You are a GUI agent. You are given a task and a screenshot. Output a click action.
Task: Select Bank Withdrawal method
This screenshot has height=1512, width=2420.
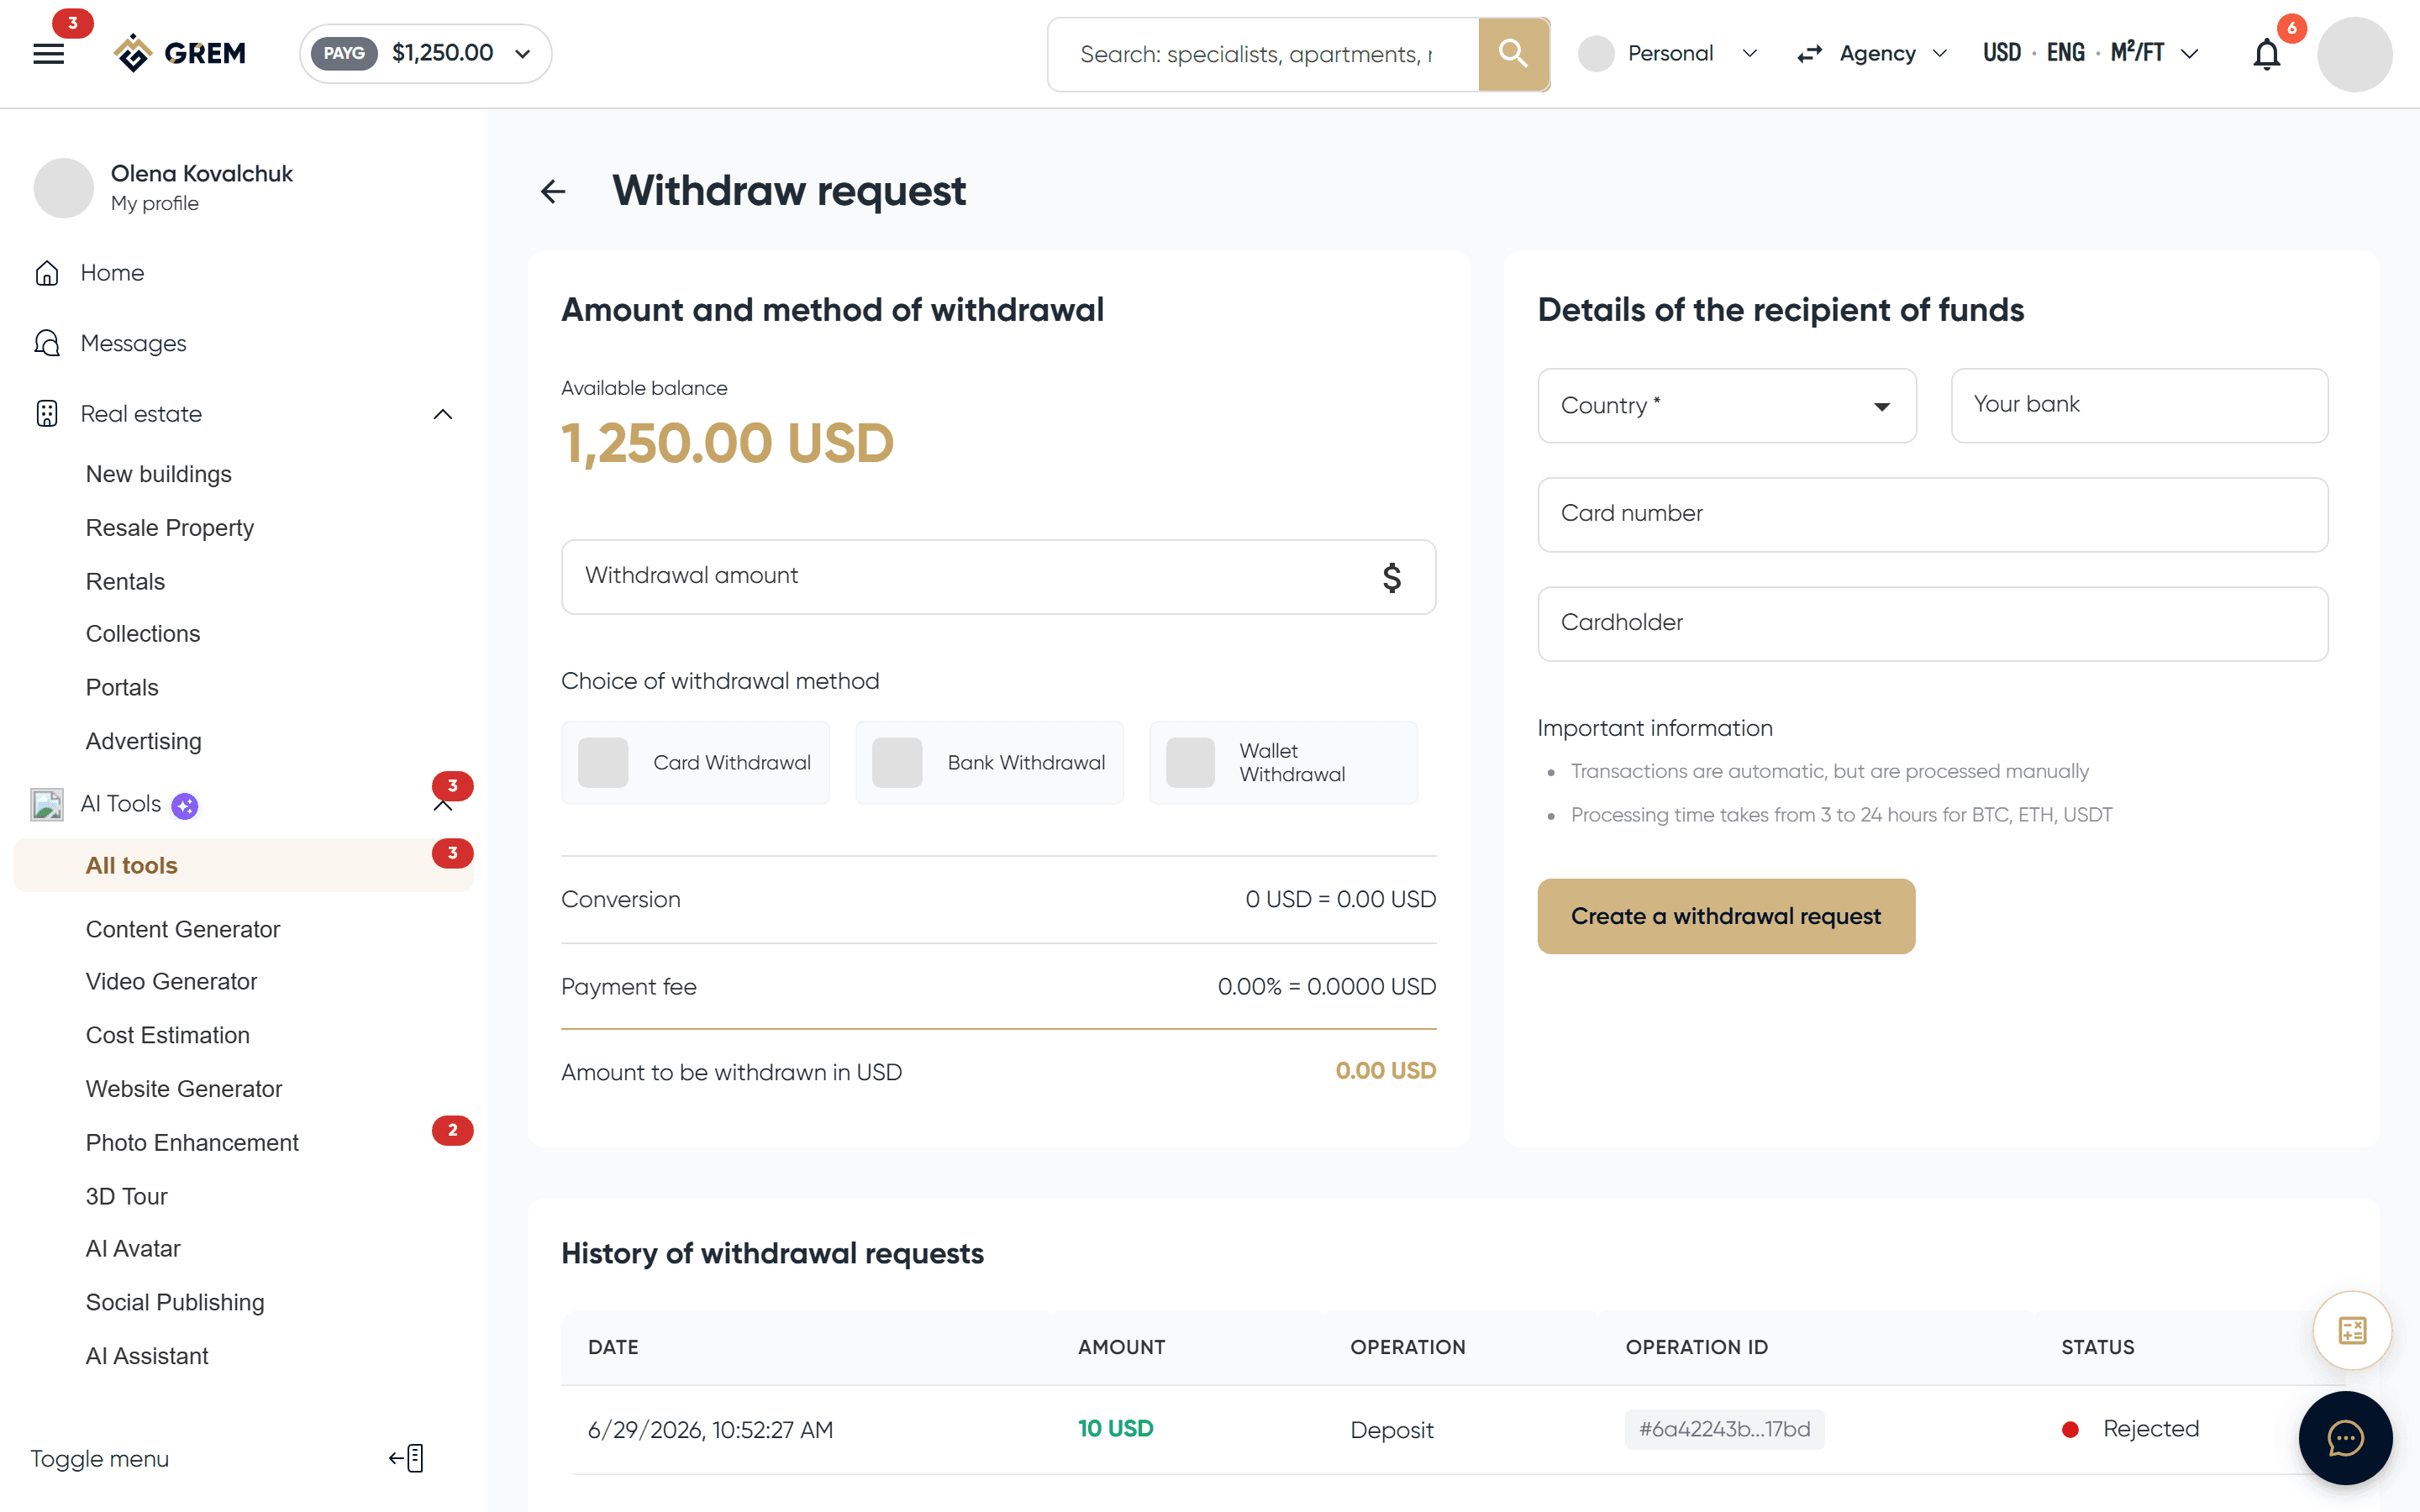pyautogui.click(x=989, y=763)
